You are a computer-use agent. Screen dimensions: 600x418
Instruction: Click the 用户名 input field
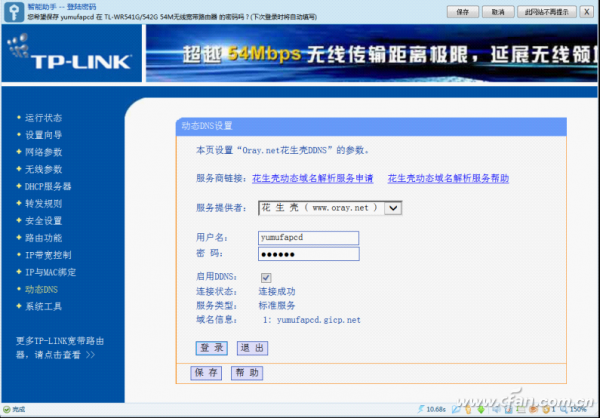click(307, 237)
